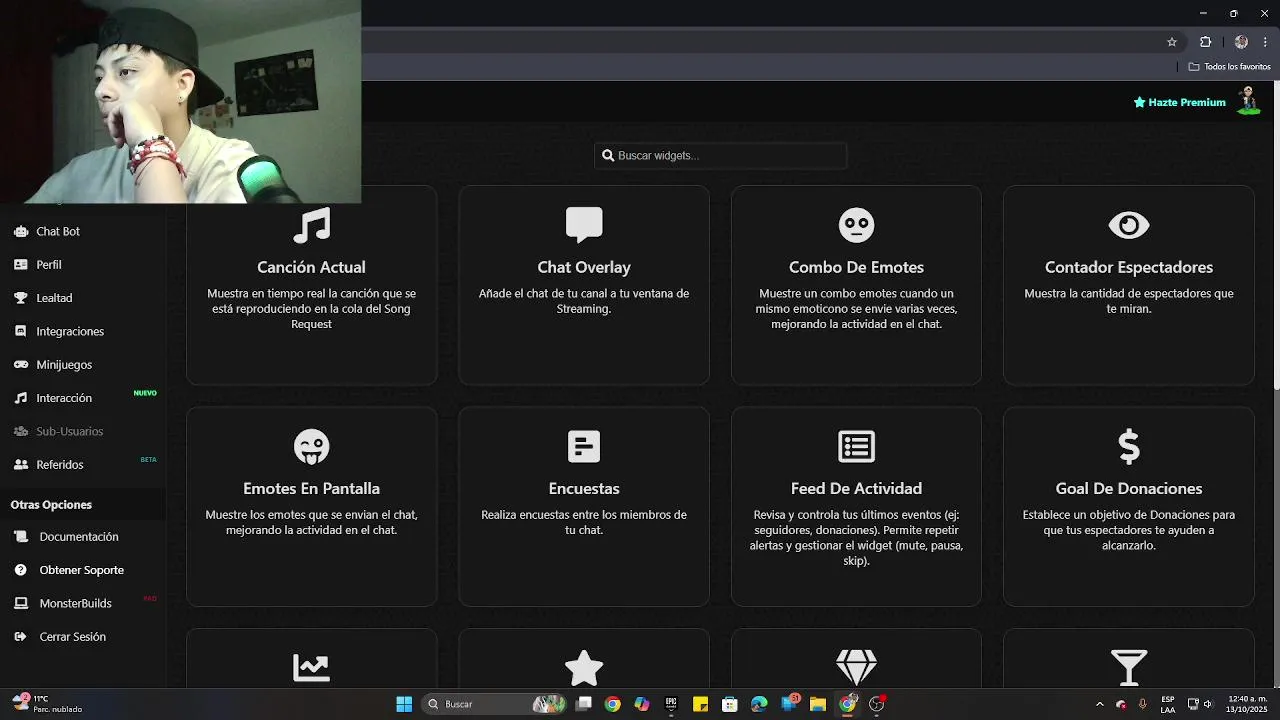
Task: Click the Chat Bot robot icon in sidebar
Action: pyautogui.click(x=20, y=231)
